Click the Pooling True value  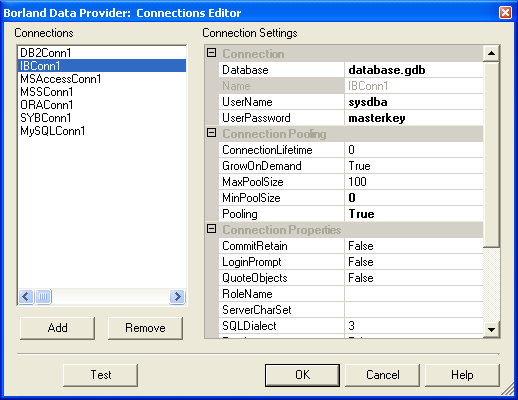point(414,214)
